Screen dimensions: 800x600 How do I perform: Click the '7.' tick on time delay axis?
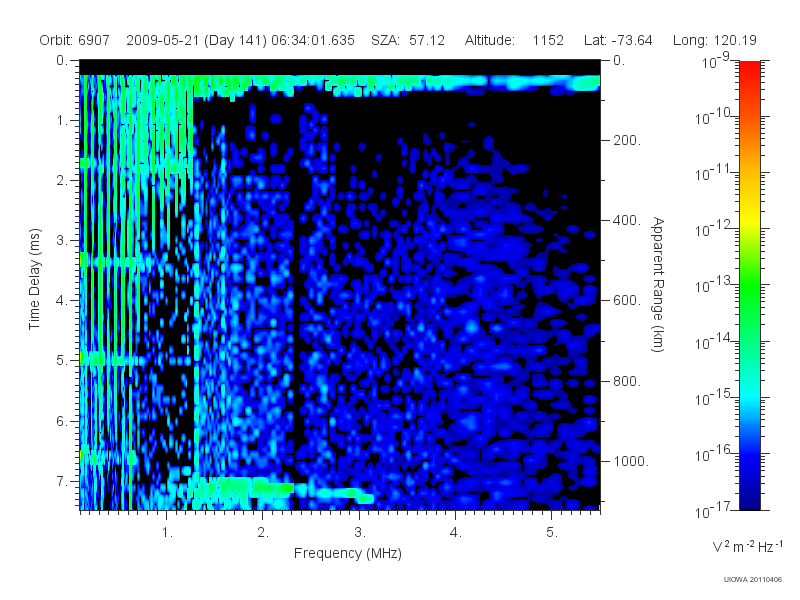click(x=62, y=481)
